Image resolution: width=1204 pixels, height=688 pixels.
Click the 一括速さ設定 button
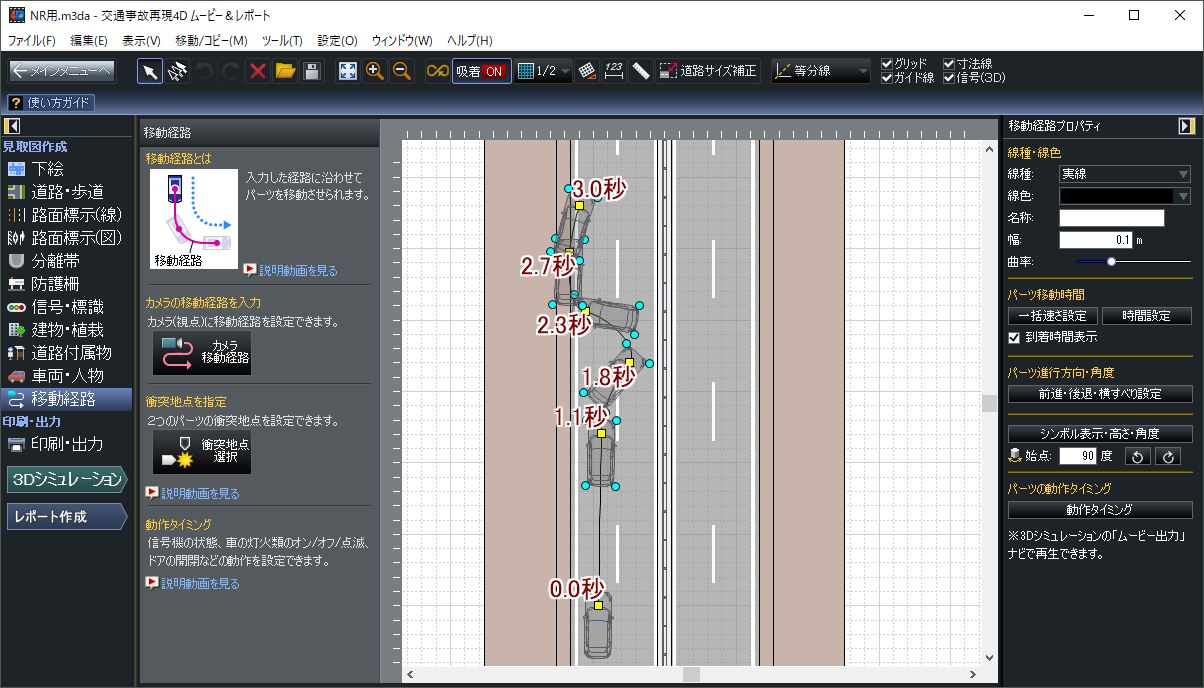(1052, 316)
